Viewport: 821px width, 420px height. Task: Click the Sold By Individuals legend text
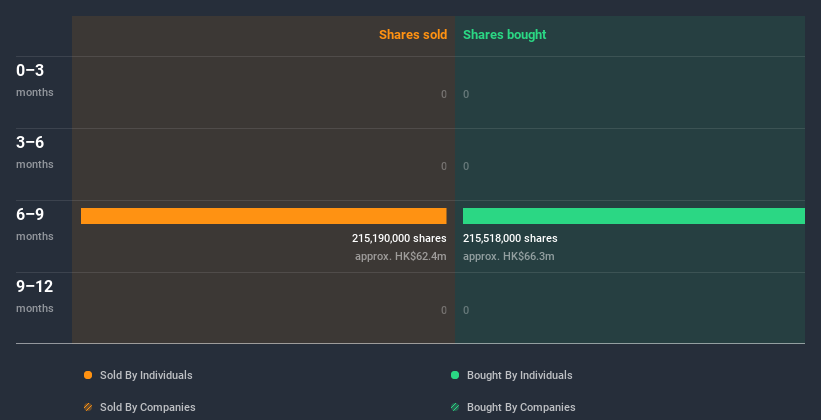tap(146, 375)
